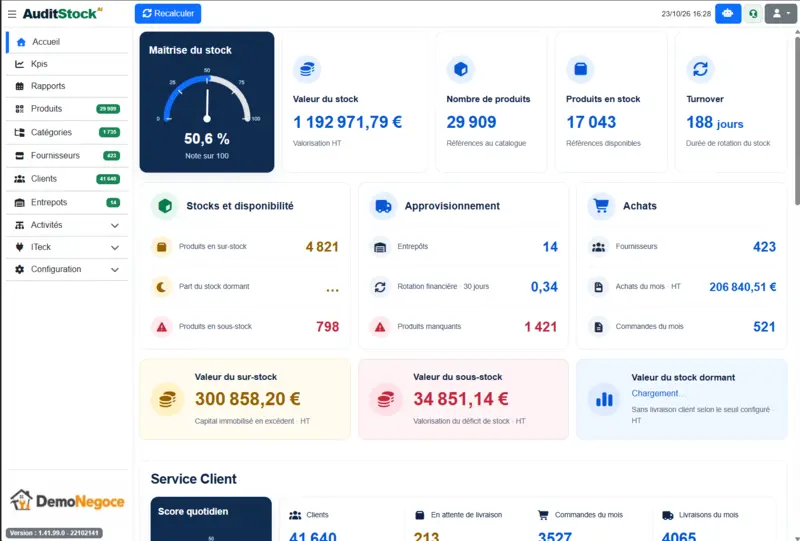This screenshot has height=541, width=800.
Task: Click the warehouse icon beside Entrepots in sidebar
Action: [19, 202]
